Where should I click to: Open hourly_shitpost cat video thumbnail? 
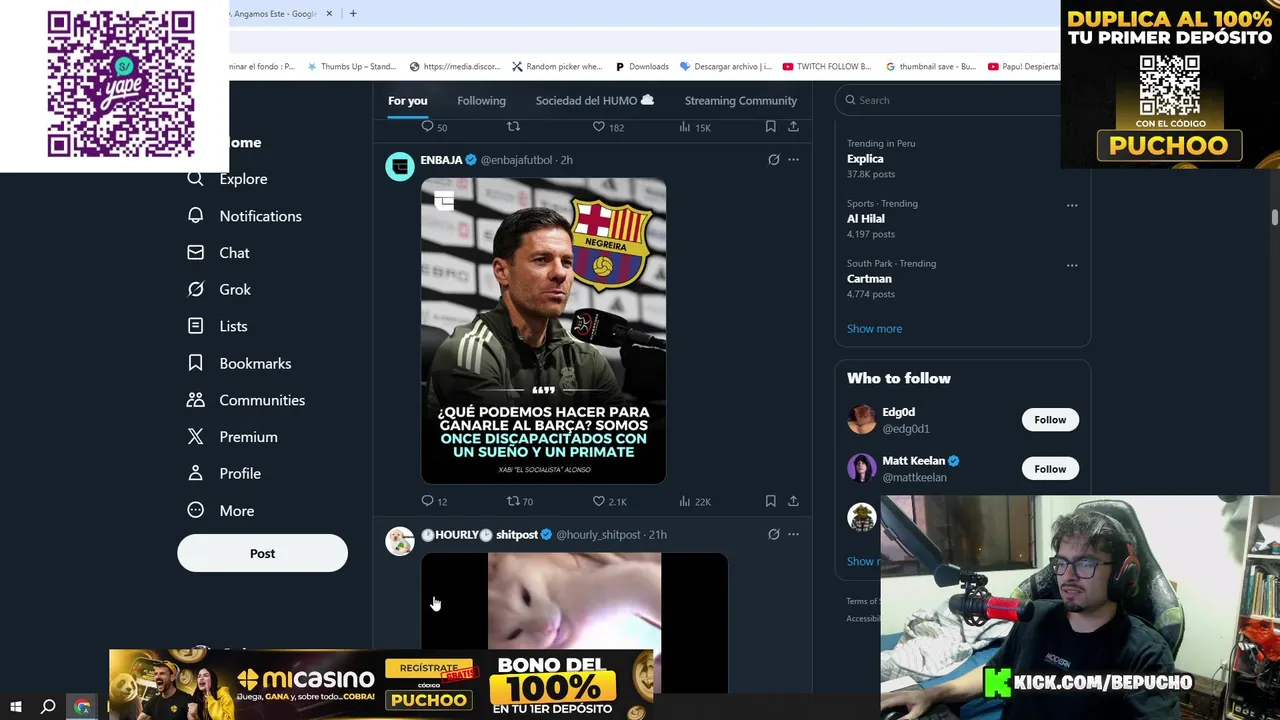click(x=574, y=621)
